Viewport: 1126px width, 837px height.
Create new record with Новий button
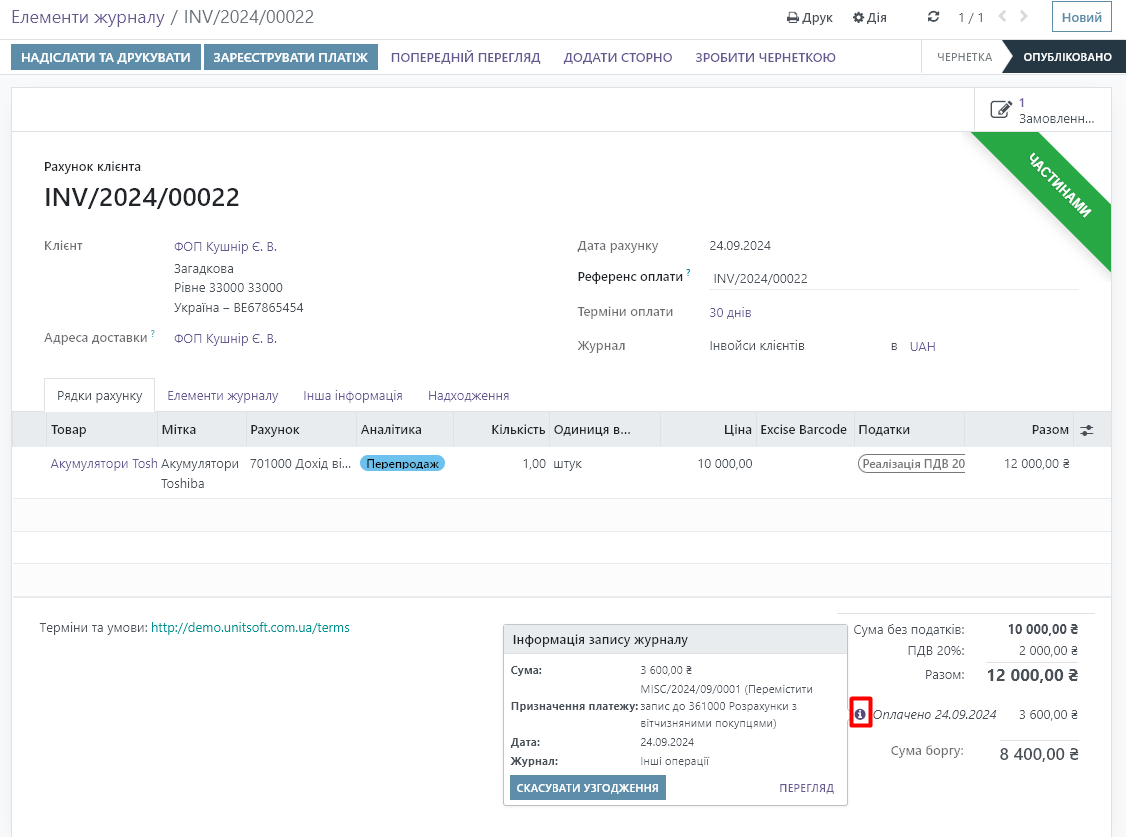pyautogui.click(x=1081, y=17)
